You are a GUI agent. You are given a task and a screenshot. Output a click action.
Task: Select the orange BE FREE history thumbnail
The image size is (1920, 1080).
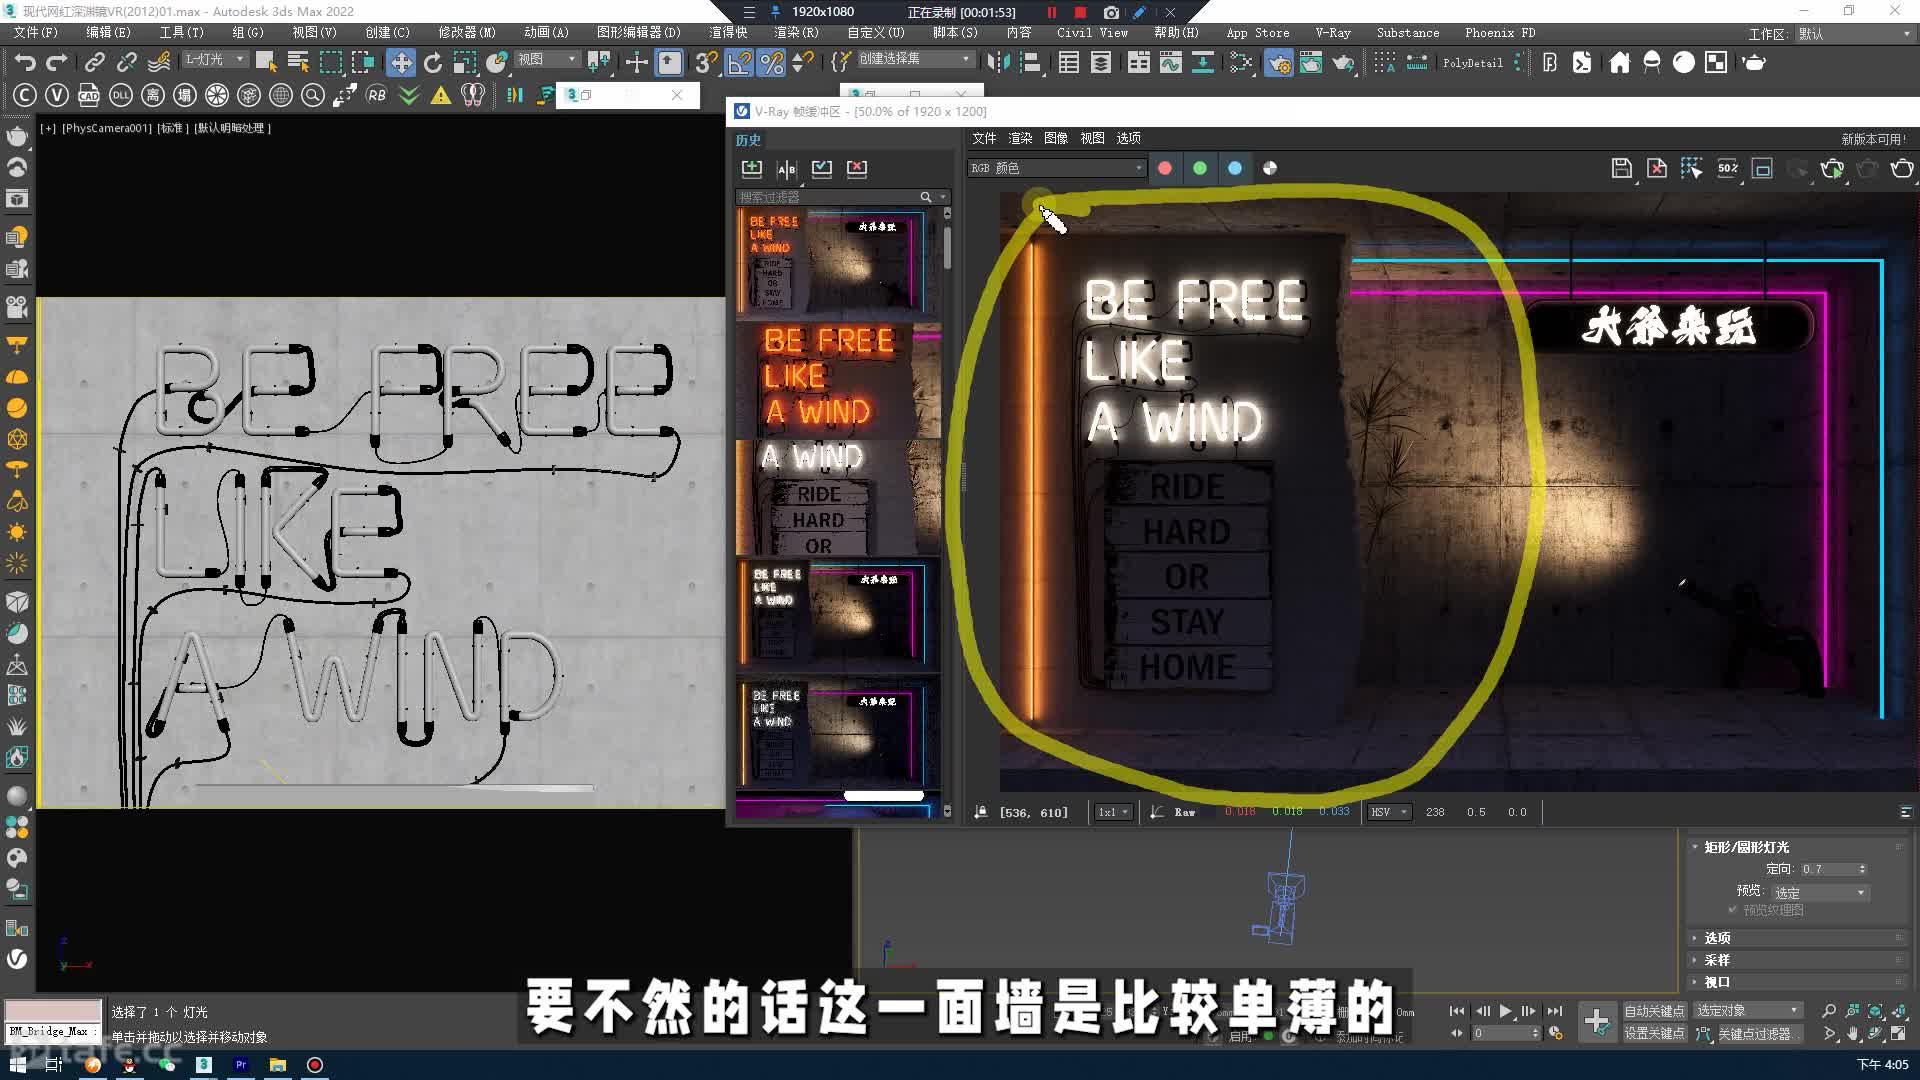click(x=838, y=380)
